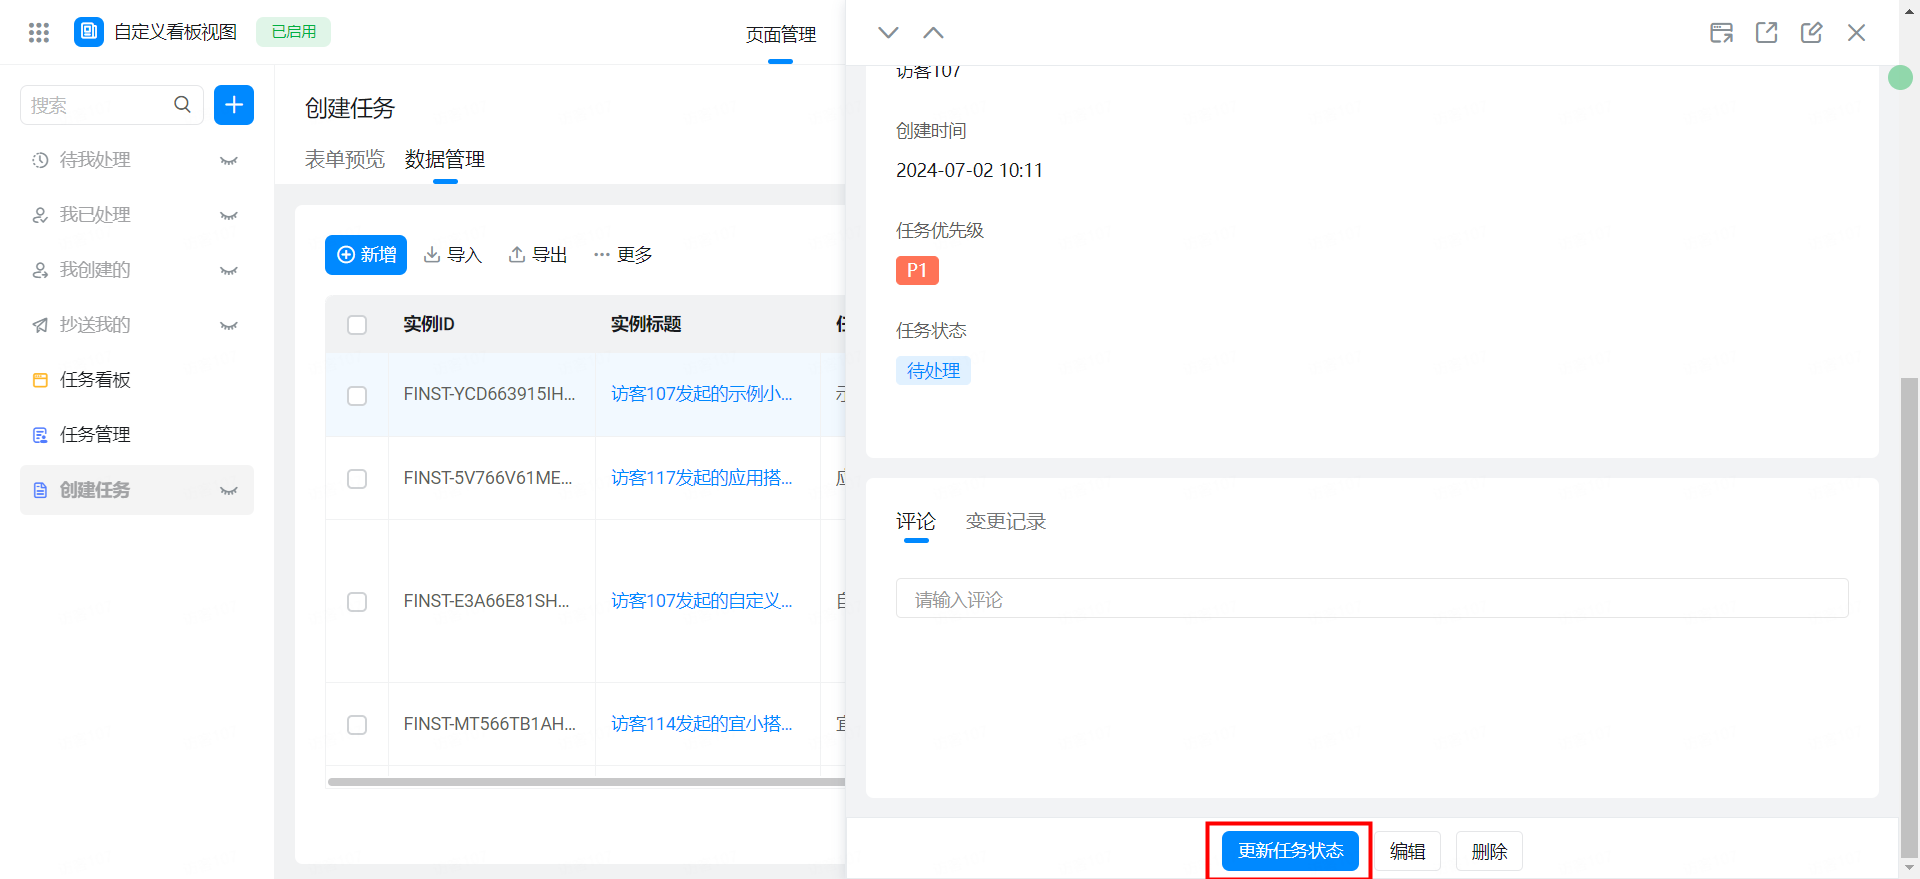Viewport: 1920px width, 879px height.
Task: Click cell FINST-YCD663915IH...
Action: tap(490, 394)
